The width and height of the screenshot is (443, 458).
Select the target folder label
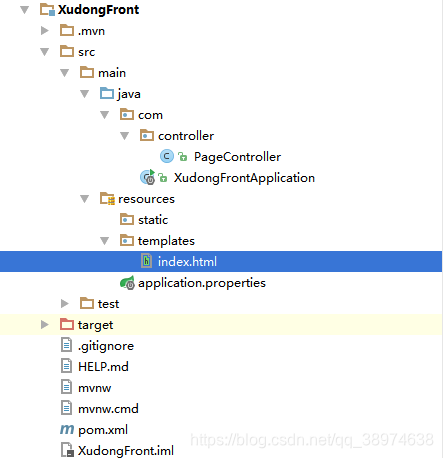[x=95, y=325]
